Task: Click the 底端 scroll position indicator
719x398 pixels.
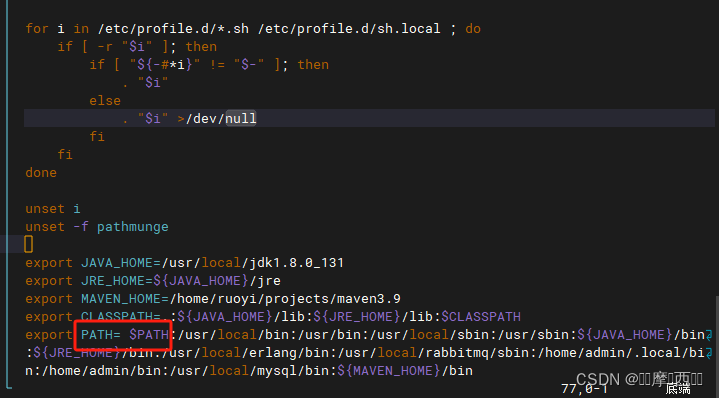Action: pos(678,389)
